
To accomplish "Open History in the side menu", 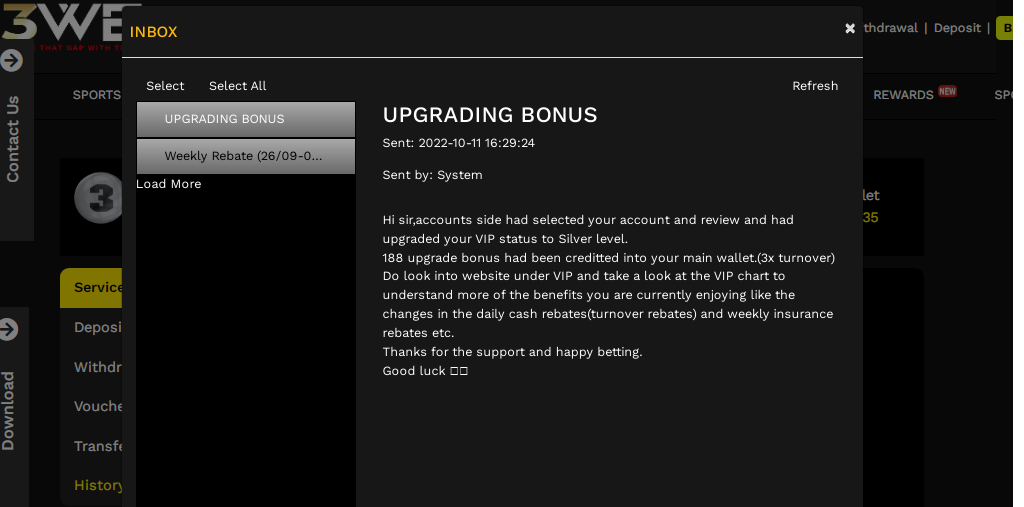I will 98,485.
